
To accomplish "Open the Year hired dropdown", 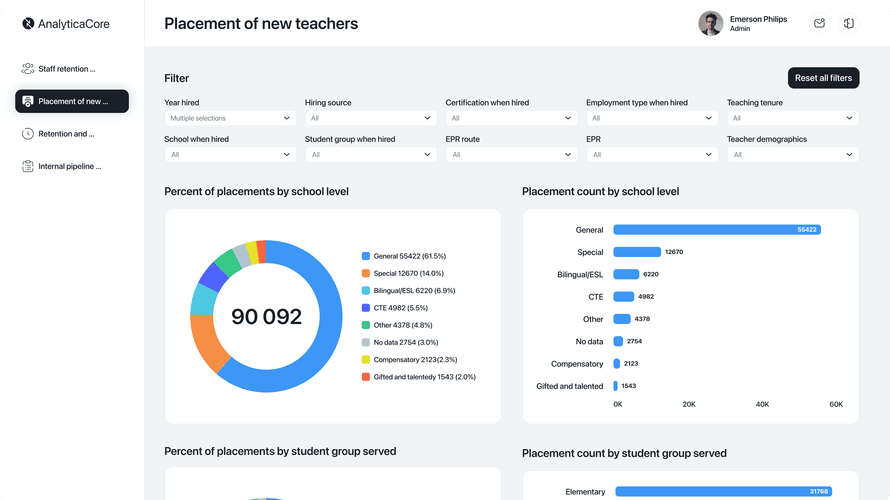I will pyautogui.click(x=230, y=118).
